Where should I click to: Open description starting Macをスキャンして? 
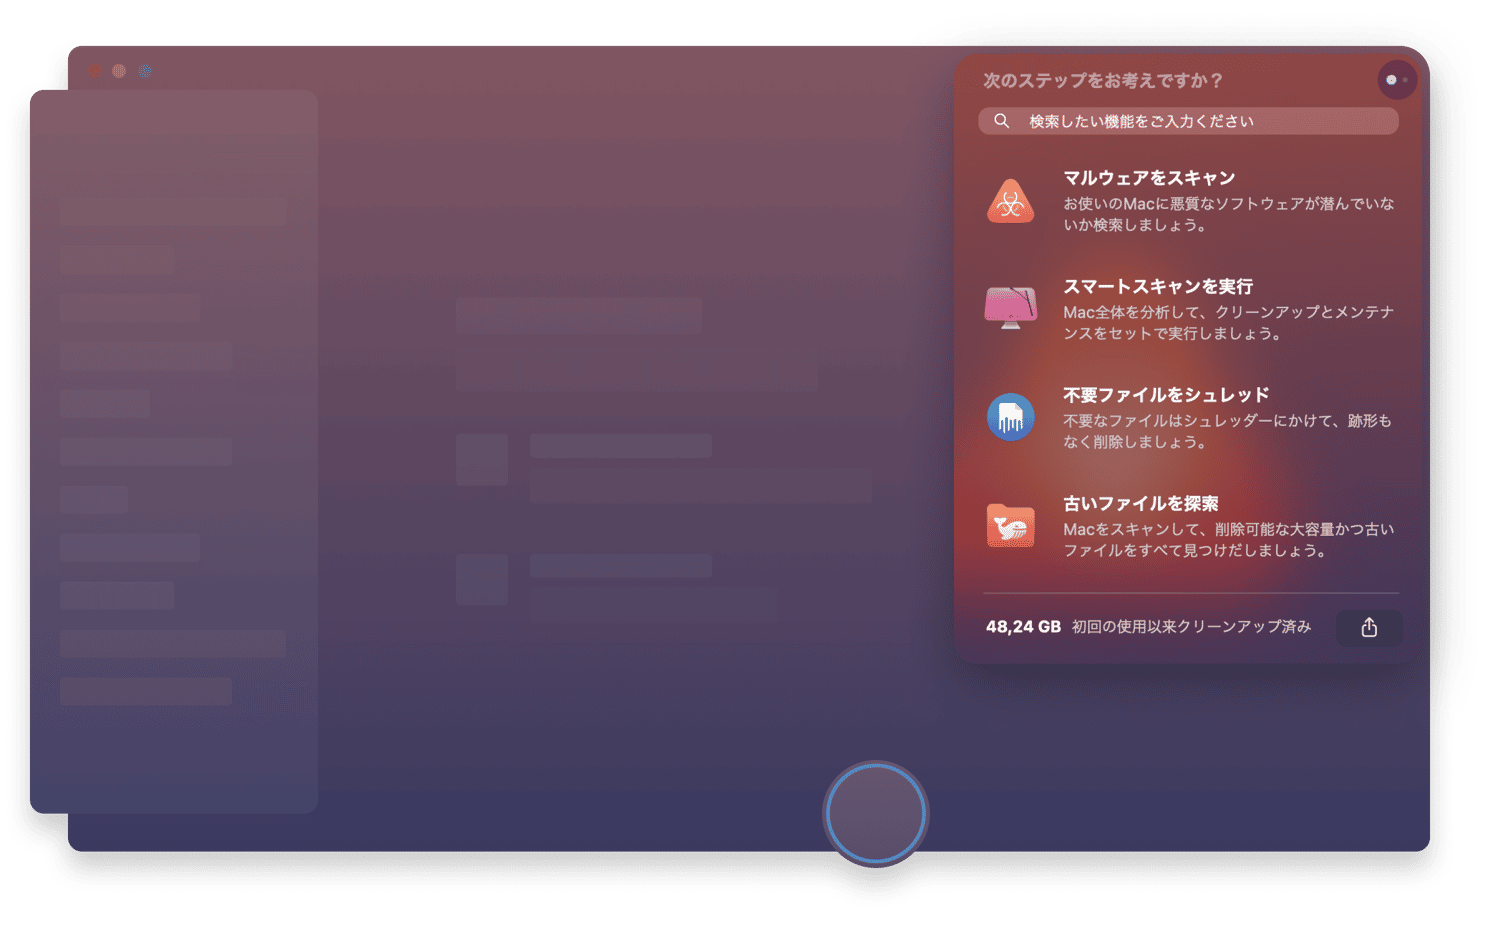[1228, 540]
